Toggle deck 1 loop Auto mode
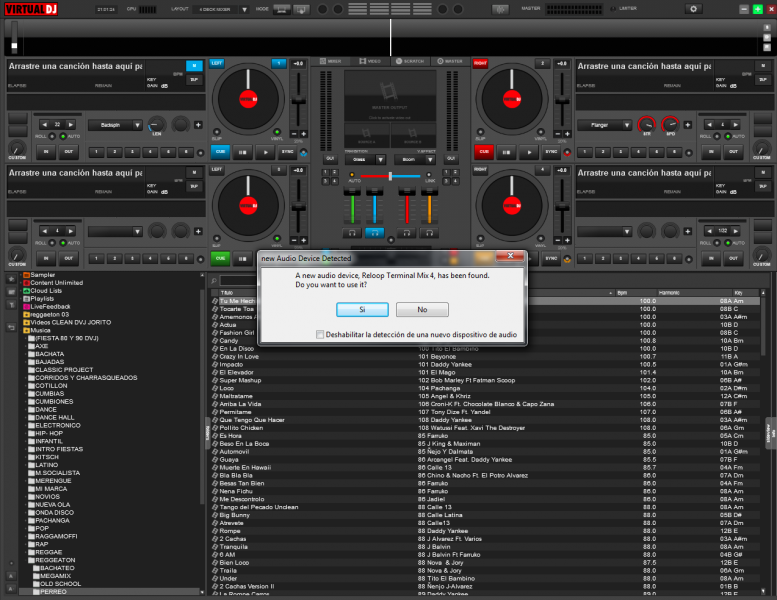The image size is (777, 600). click(x=63, y=136)
